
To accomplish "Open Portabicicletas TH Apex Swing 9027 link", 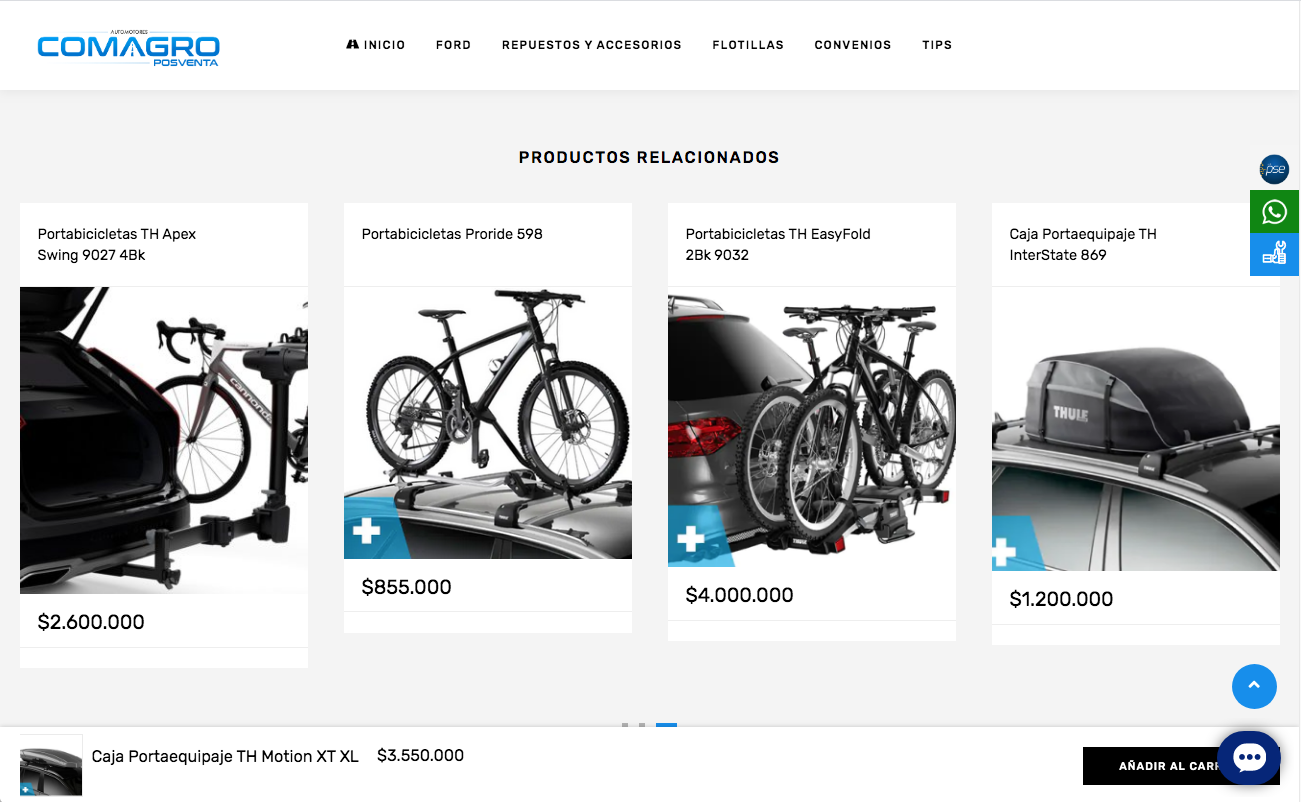I will 117,244.
